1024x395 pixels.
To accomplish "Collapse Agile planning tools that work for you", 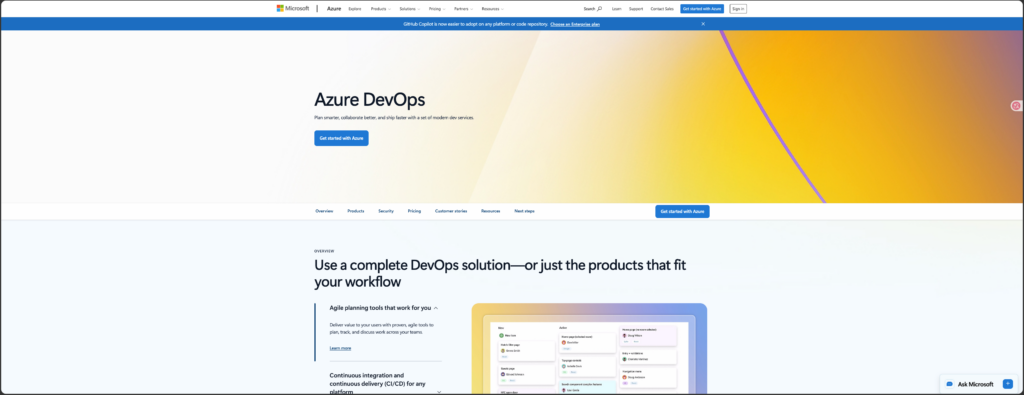I will click(384, 308).
